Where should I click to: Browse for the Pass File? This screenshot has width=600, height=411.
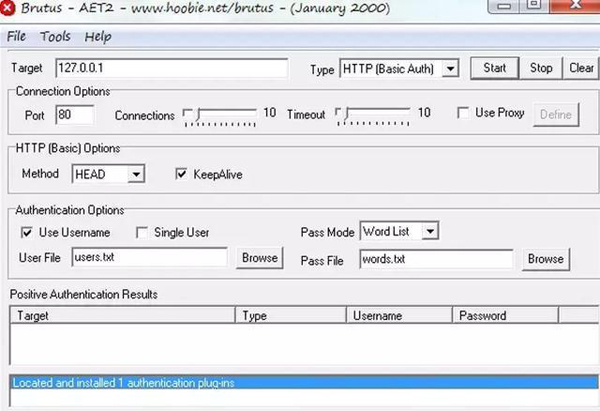[x=546, y=259]
